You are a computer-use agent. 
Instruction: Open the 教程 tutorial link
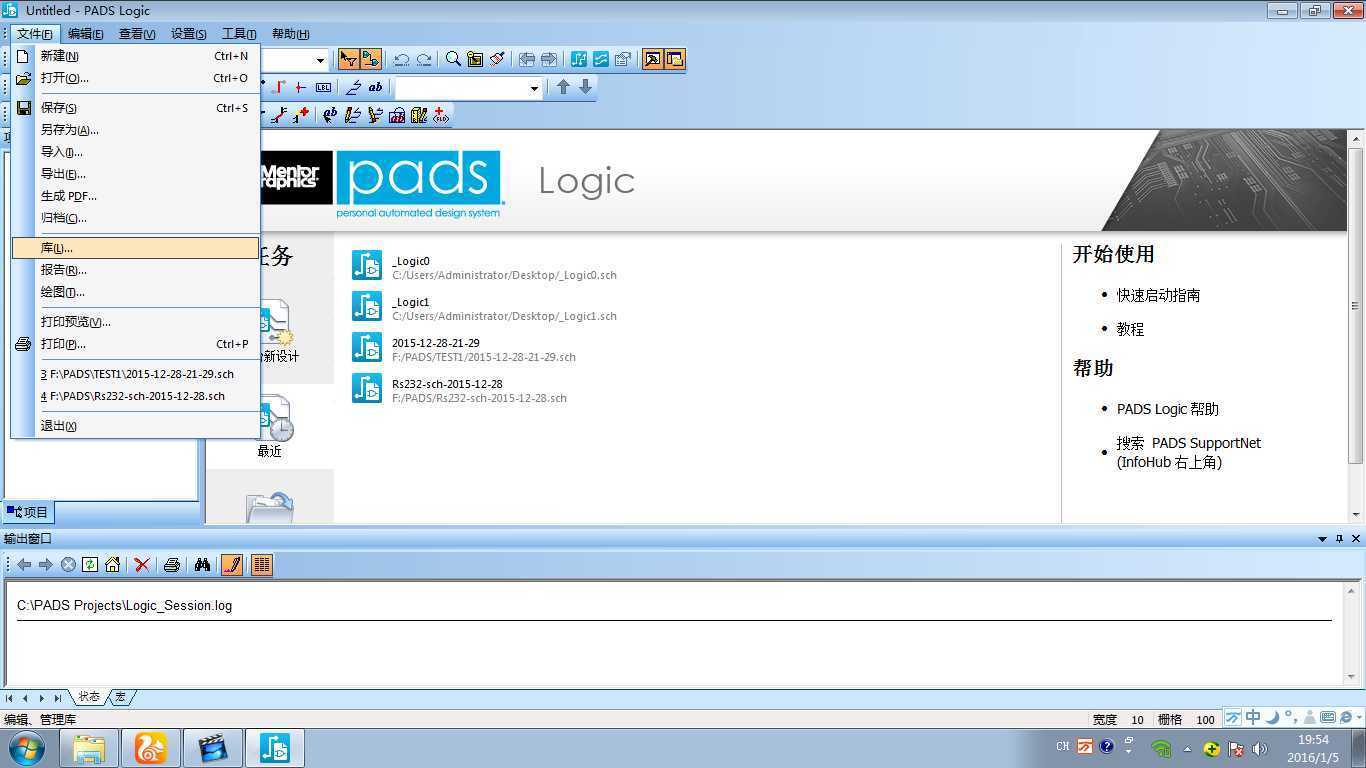click(1130, 328)
